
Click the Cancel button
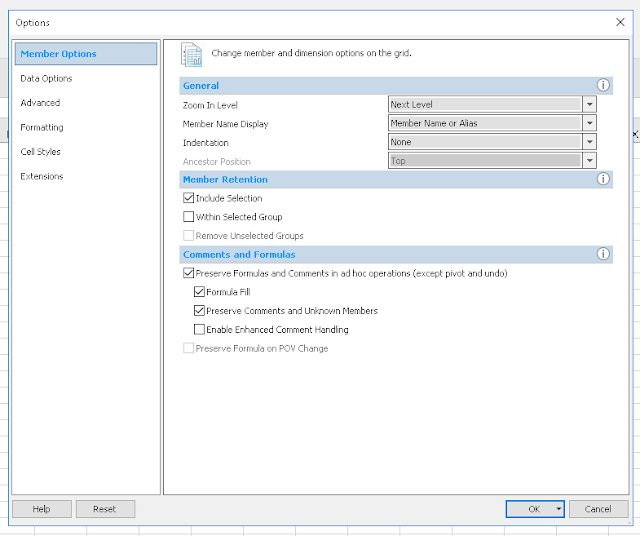coord(598,509)
